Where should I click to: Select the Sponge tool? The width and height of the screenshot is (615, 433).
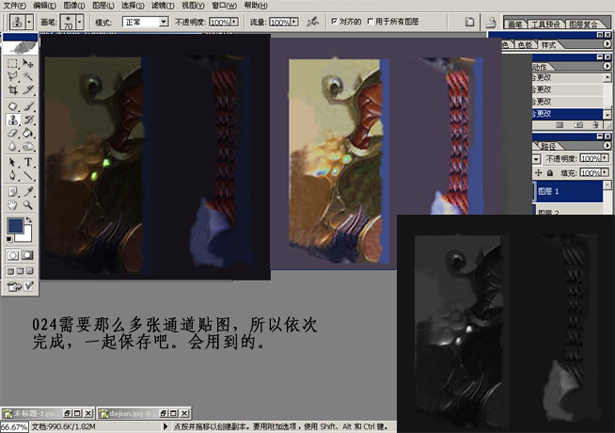point(27,146)
